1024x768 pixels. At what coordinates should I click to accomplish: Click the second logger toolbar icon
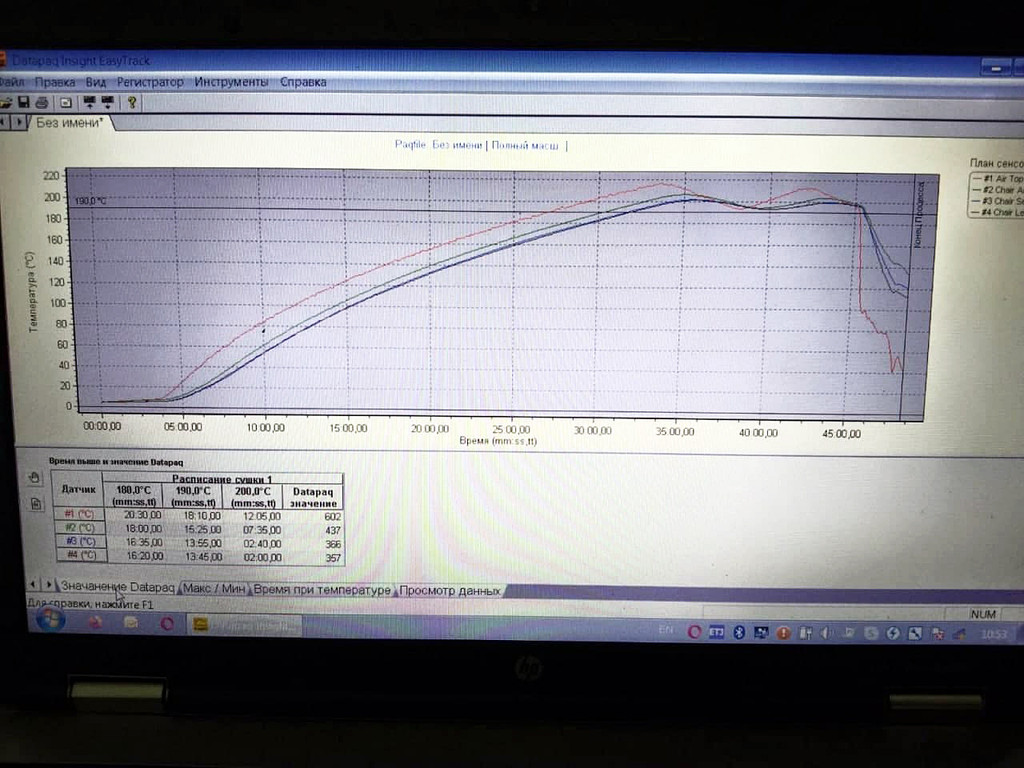click(105, 102)
